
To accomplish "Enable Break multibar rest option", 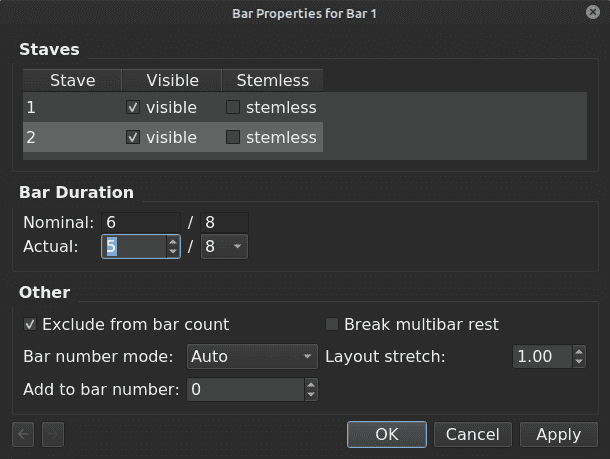I will coord(333,325).
